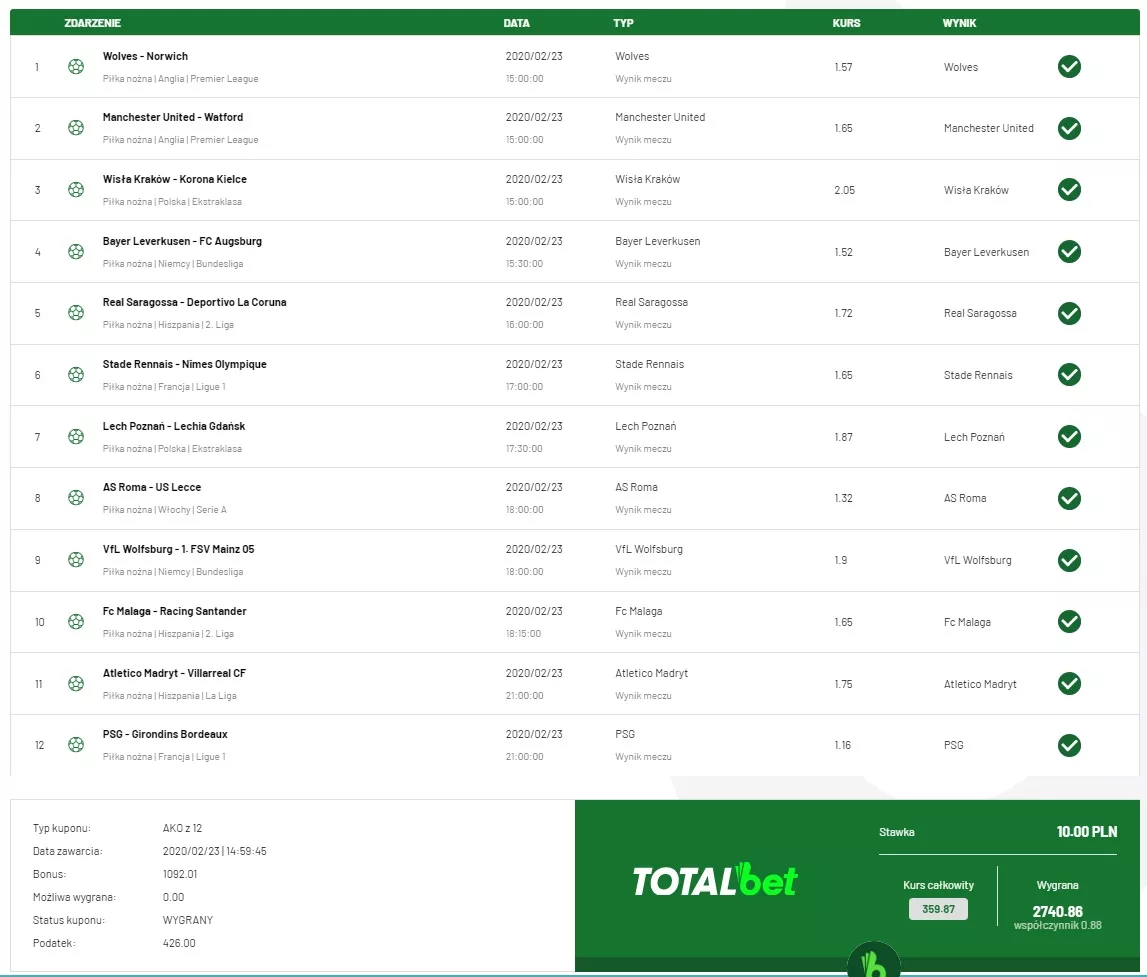
Task: Click the 10.00 PLN stake amount
Action: click(1086, 832)
